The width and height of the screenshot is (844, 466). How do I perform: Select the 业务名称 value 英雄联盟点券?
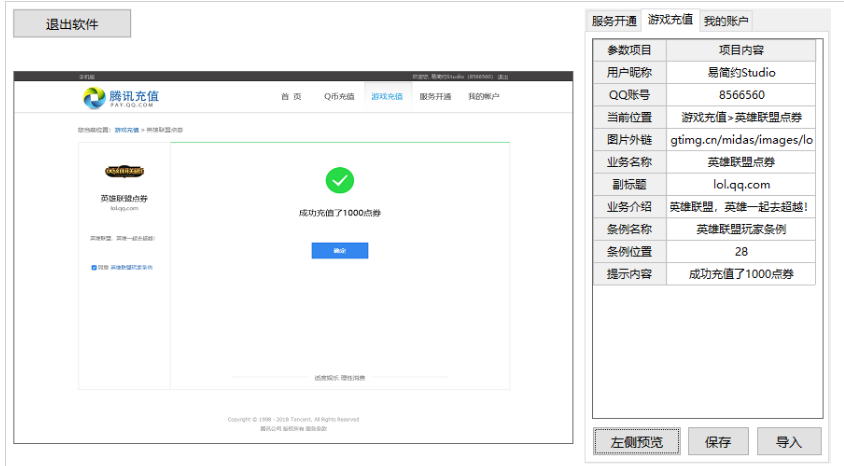pos(741,162)
